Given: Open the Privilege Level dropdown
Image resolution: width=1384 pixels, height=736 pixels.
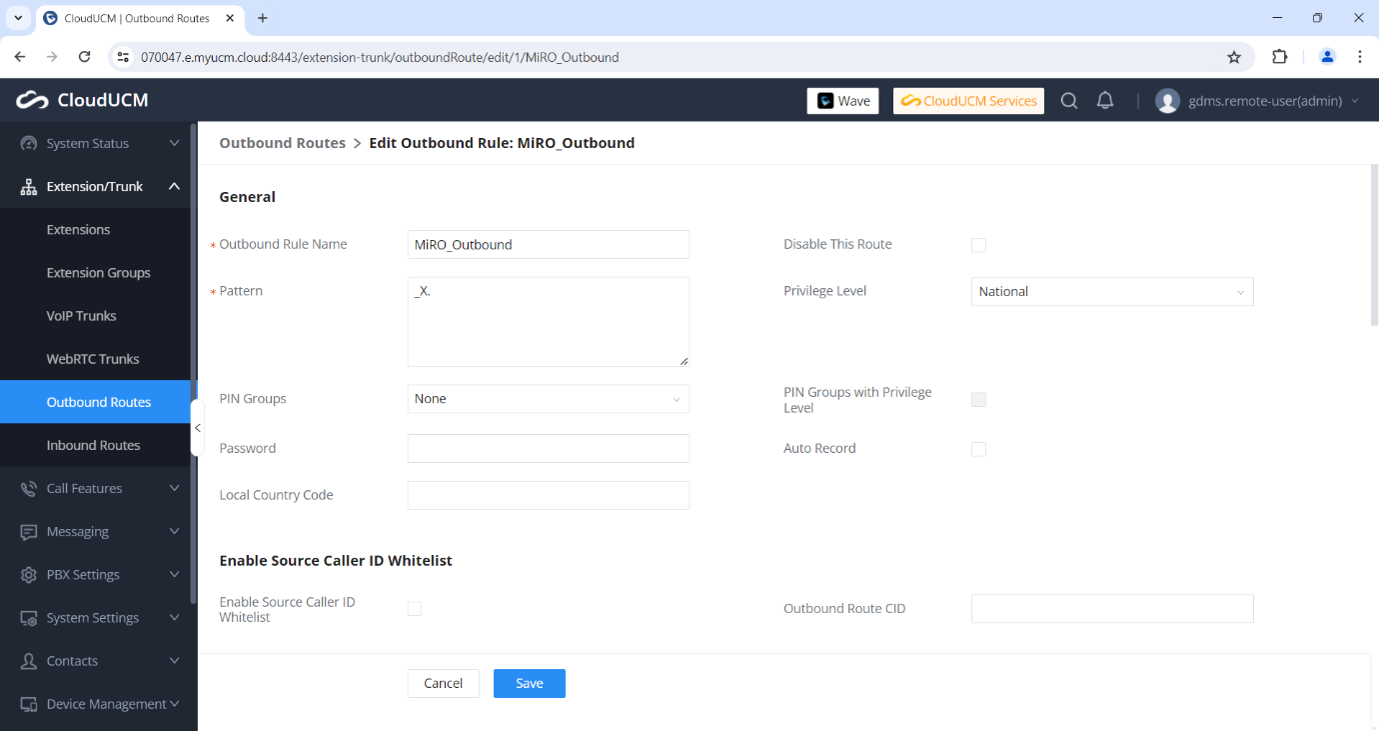Looking at the screenshot, I should [1111, 292].
